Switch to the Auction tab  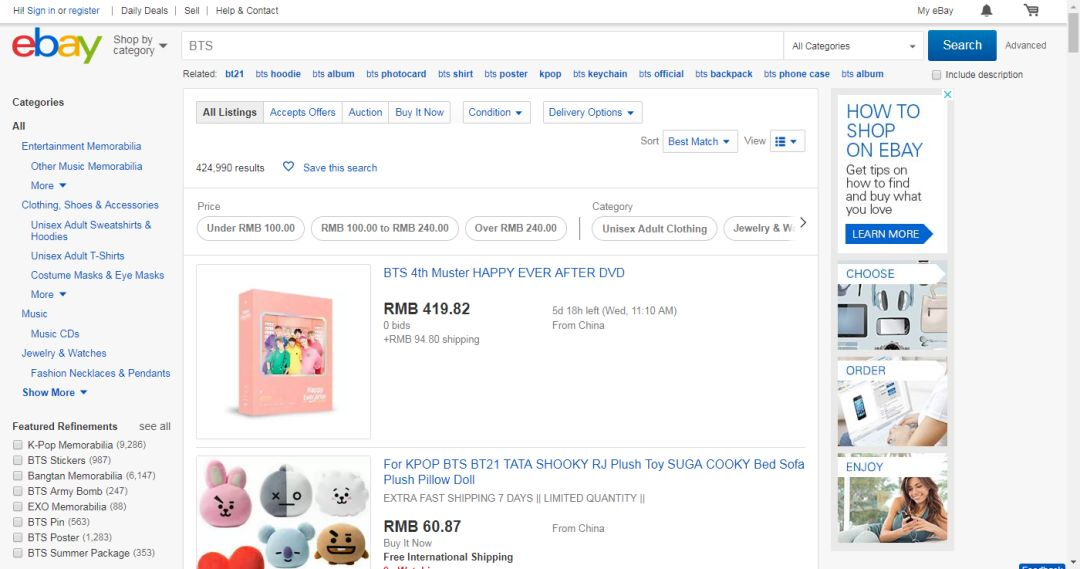click(x=365, y=112)
